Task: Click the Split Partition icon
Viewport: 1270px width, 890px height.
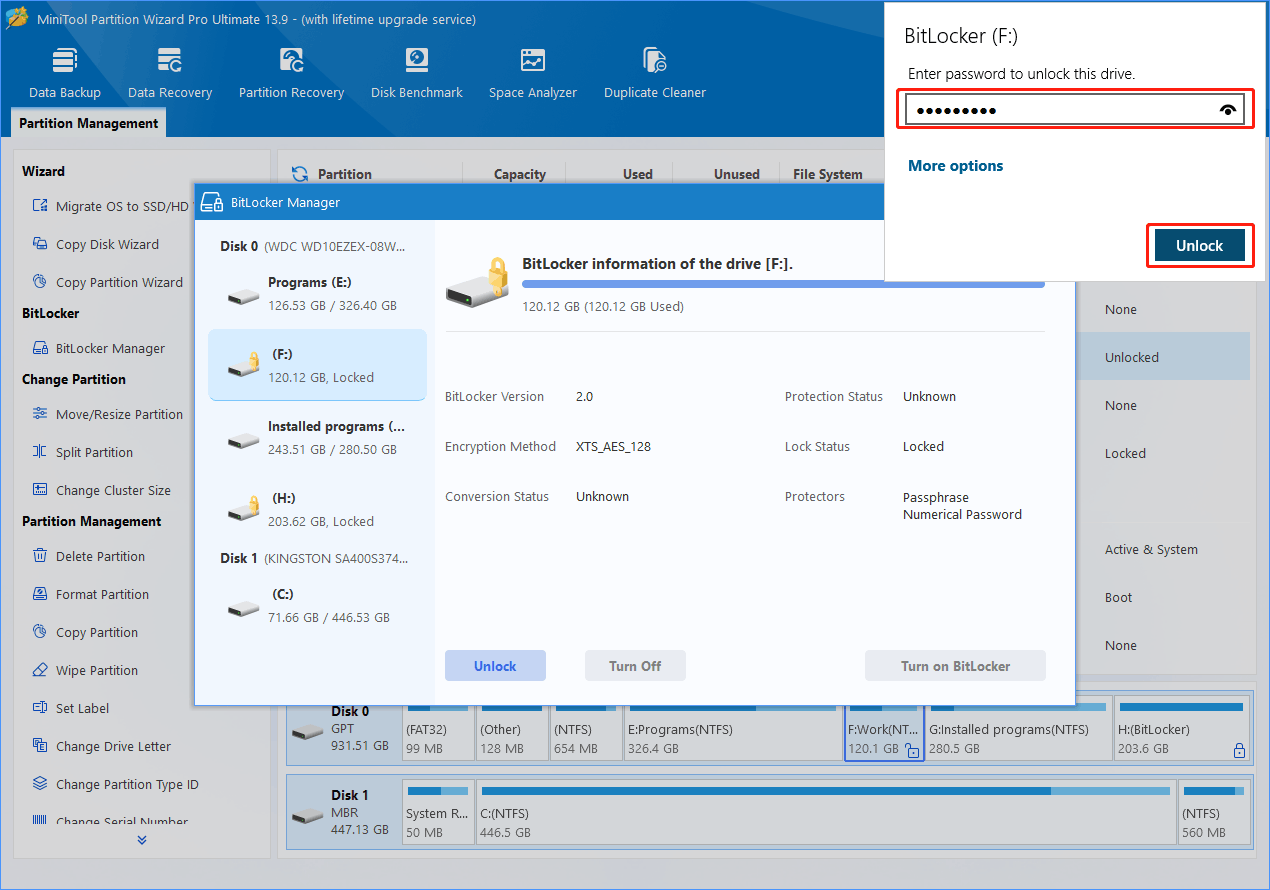Action: [40, 452]
